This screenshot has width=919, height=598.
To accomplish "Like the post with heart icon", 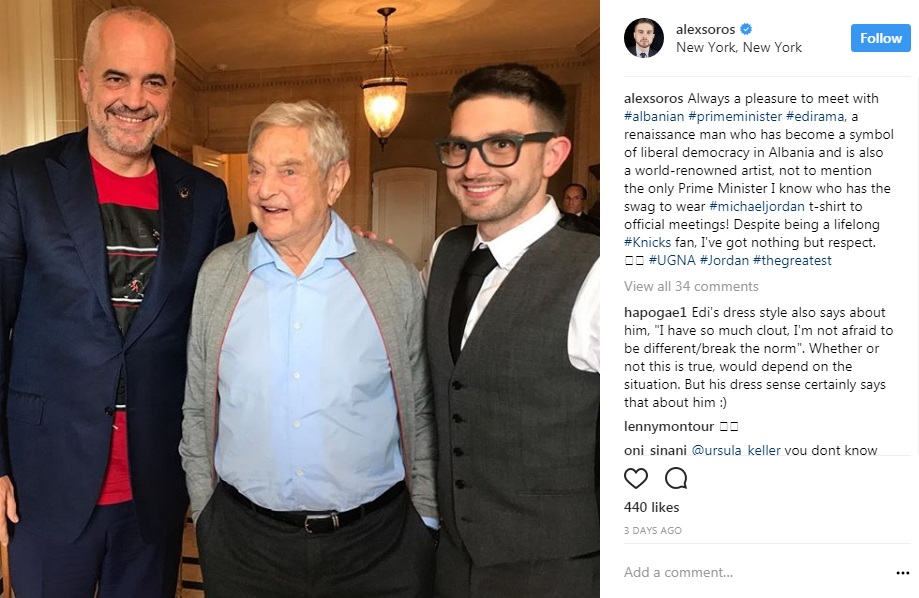I will point(635,478).
